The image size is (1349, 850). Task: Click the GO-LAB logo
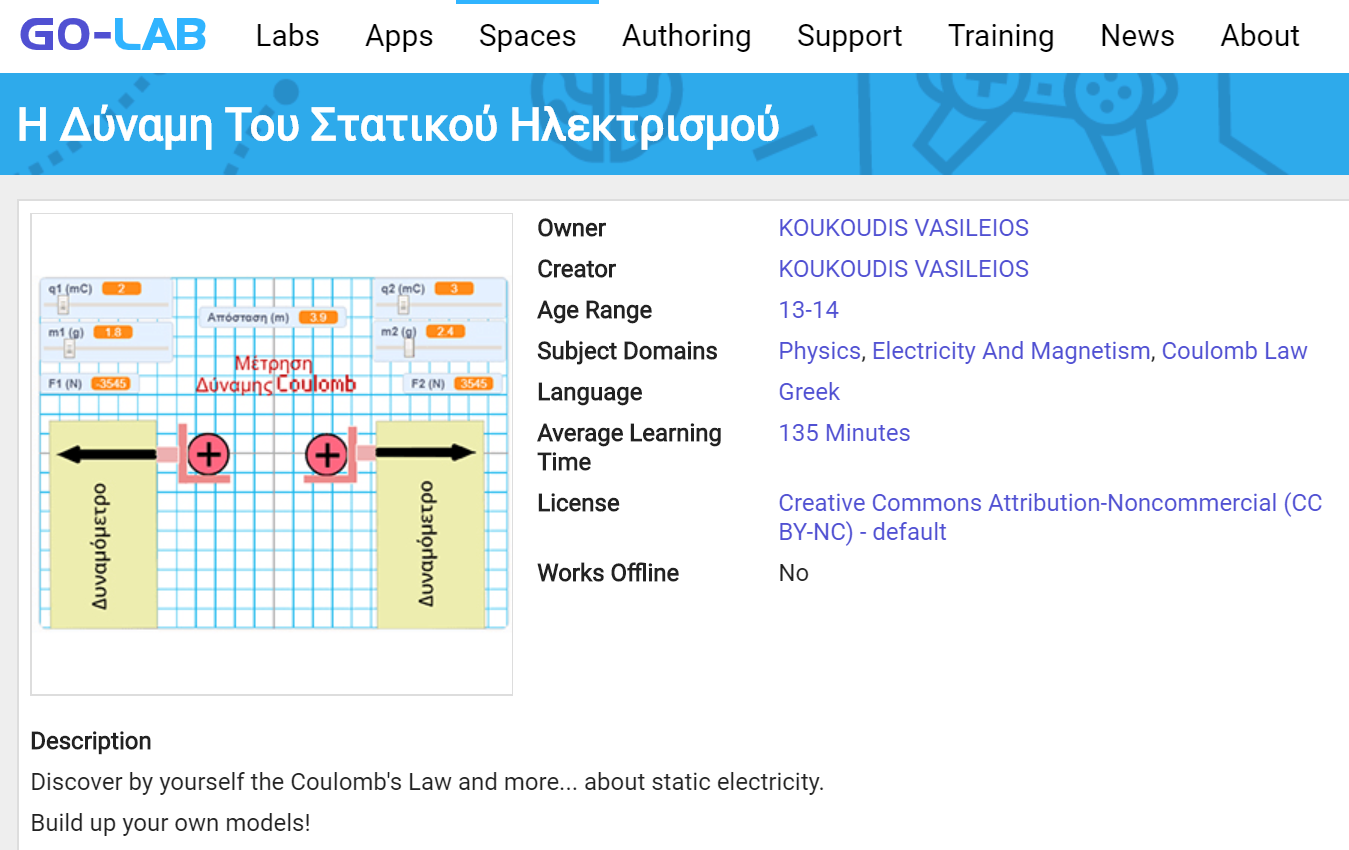(113, 36)
